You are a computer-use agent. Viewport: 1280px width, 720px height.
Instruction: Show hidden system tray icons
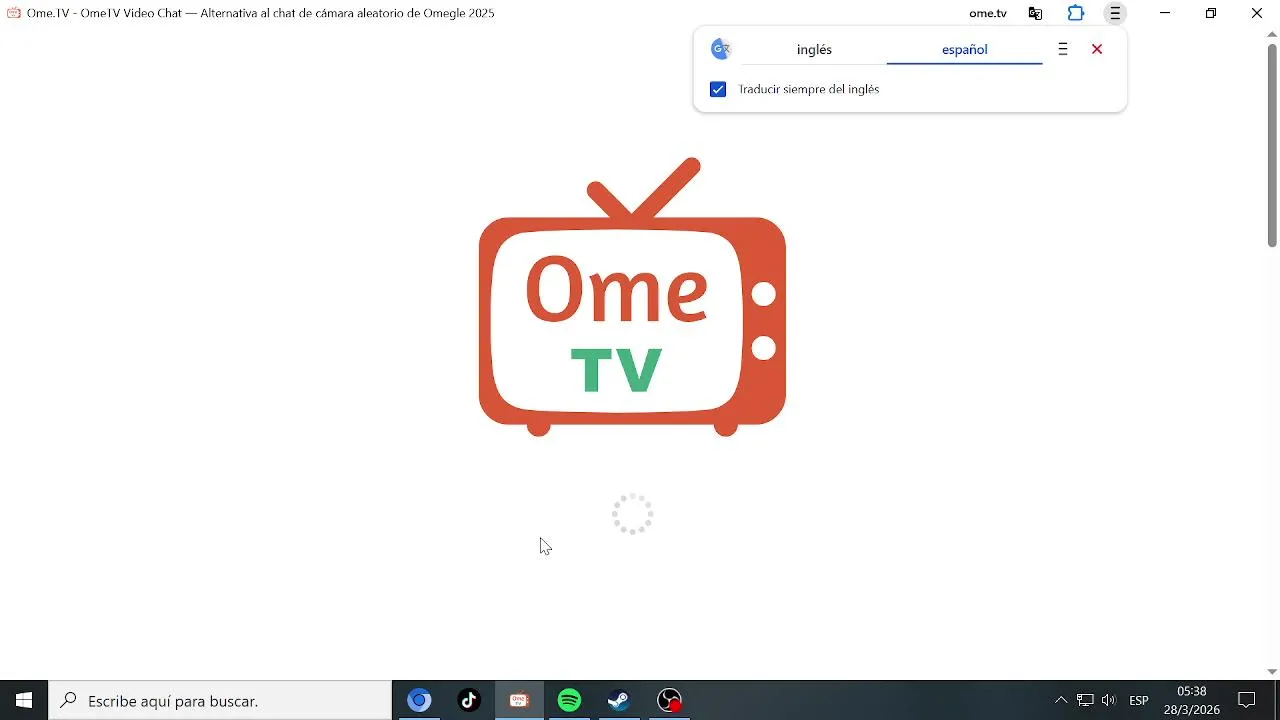[x=1061, y=701]
